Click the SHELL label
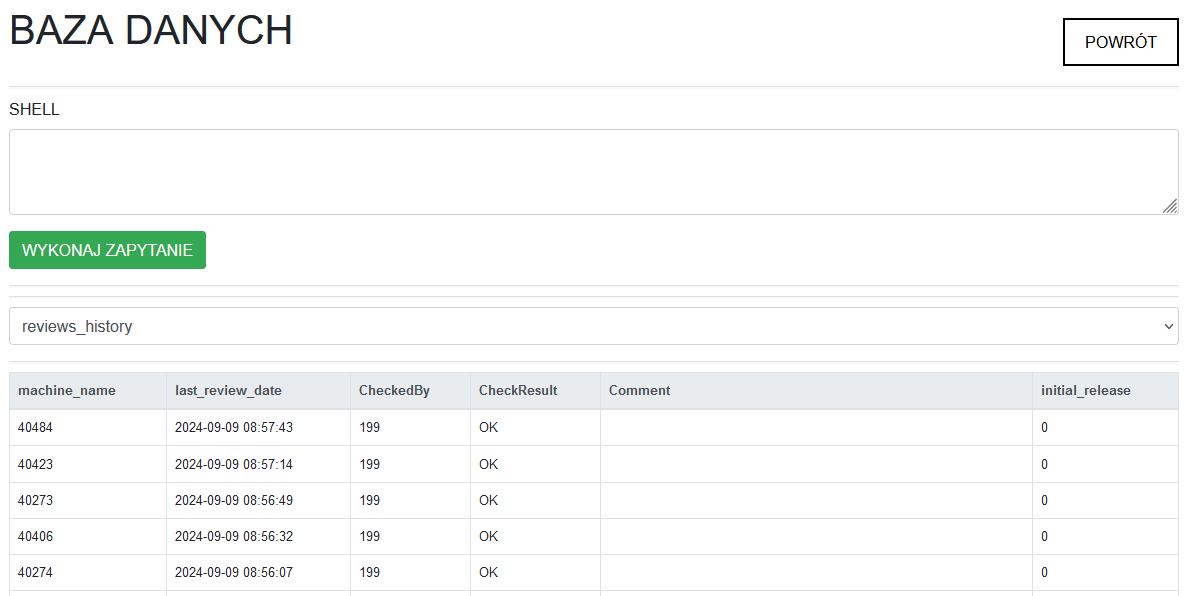Screen dimensions: 1187x596 tap(34, 110)
